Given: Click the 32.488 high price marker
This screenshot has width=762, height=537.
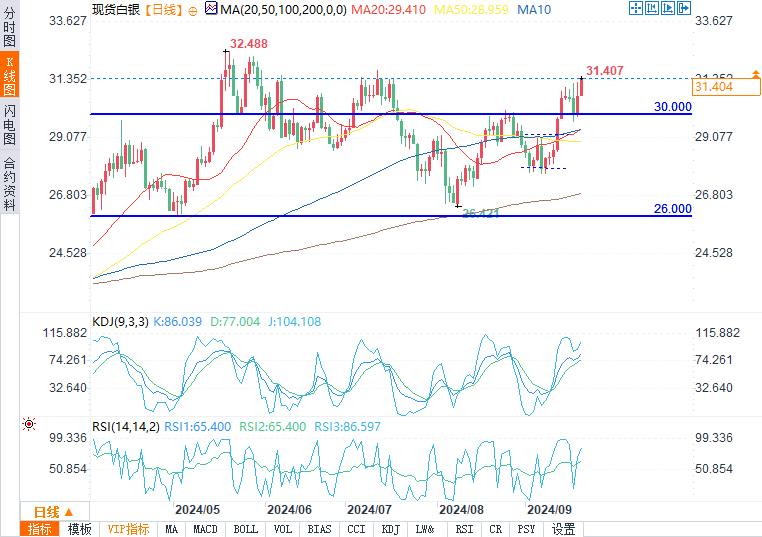Looking at the screenshot, I should tap(249, 44).
